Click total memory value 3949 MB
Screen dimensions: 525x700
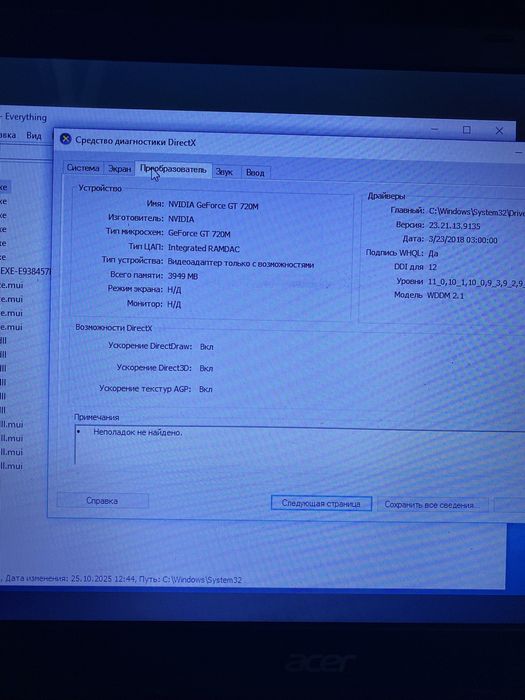(183, 276)
